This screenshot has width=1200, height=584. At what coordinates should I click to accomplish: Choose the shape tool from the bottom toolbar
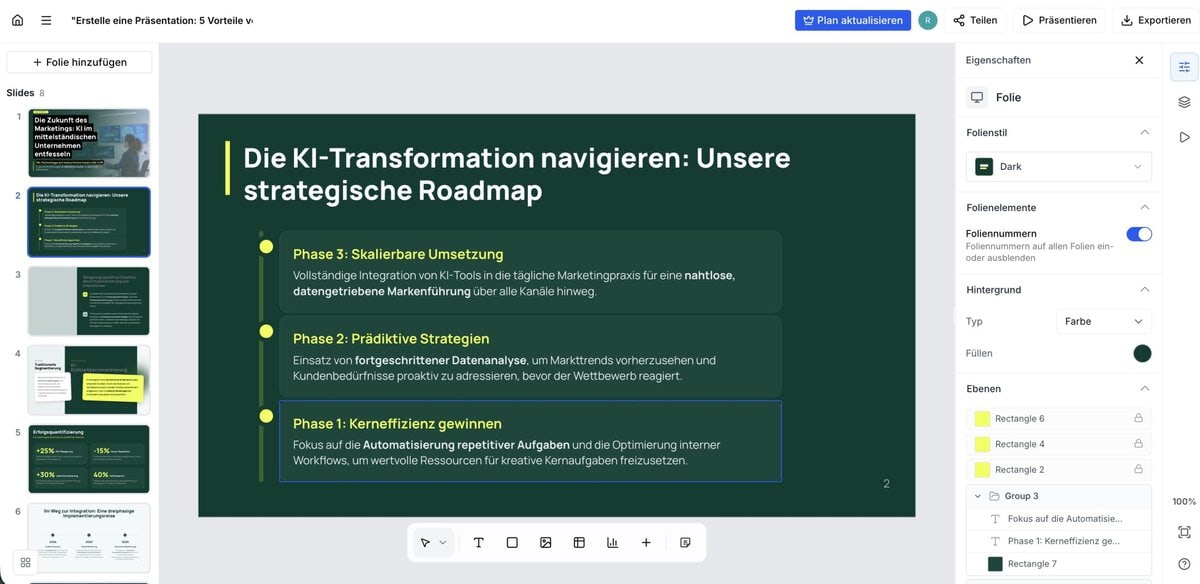point(511,541)
